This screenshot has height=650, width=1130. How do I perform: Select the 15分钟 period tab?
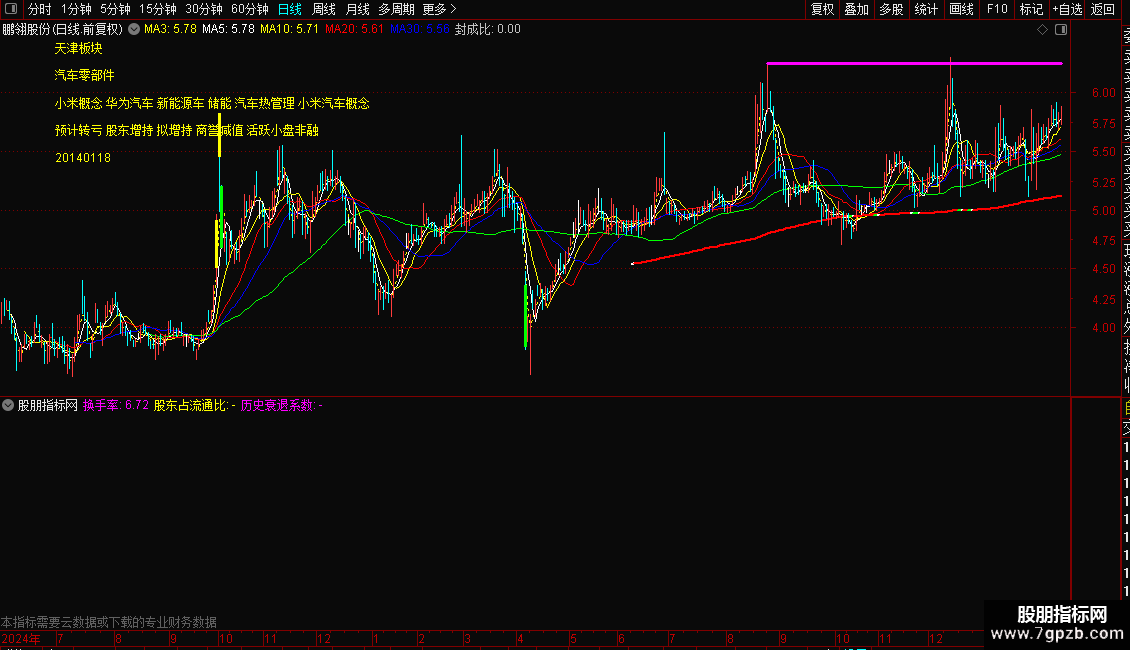pos(158,9)
